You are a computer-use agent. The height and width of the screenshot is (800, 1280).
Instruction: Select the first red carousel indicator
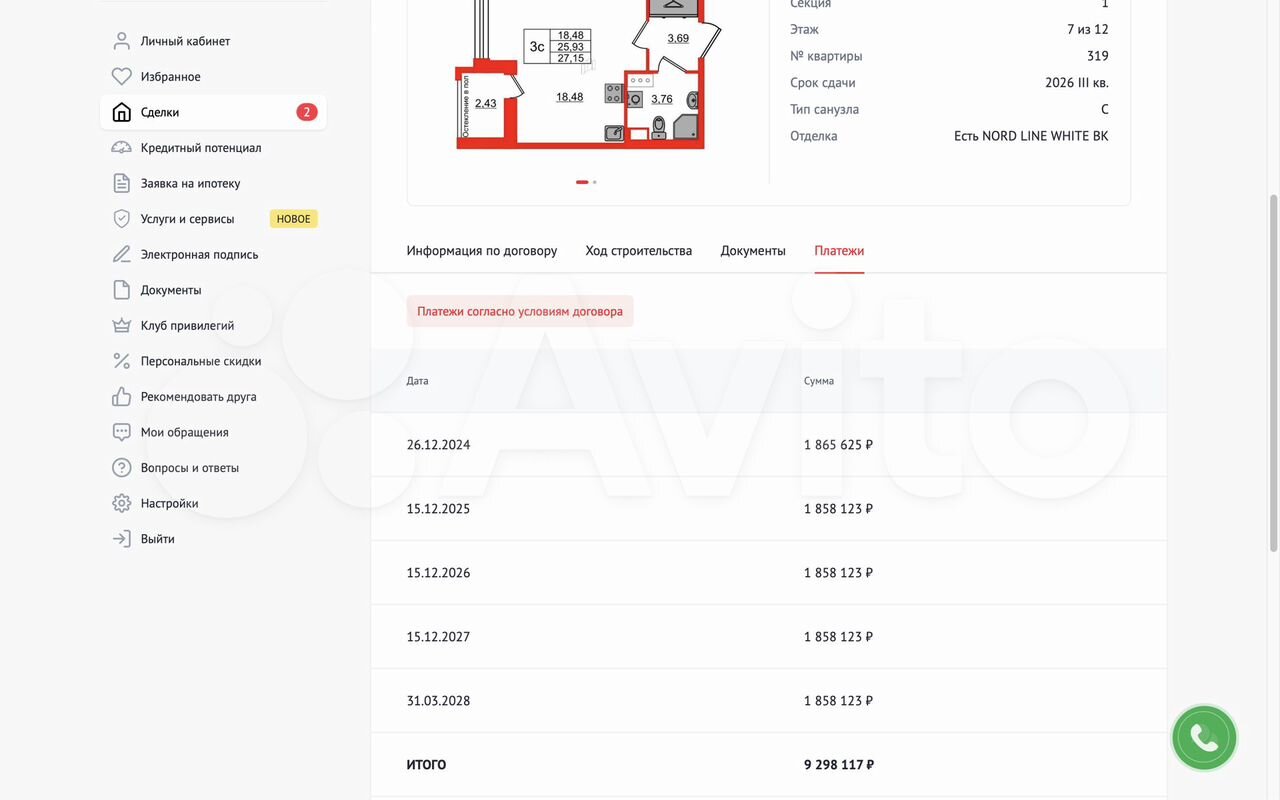[582, 182]
